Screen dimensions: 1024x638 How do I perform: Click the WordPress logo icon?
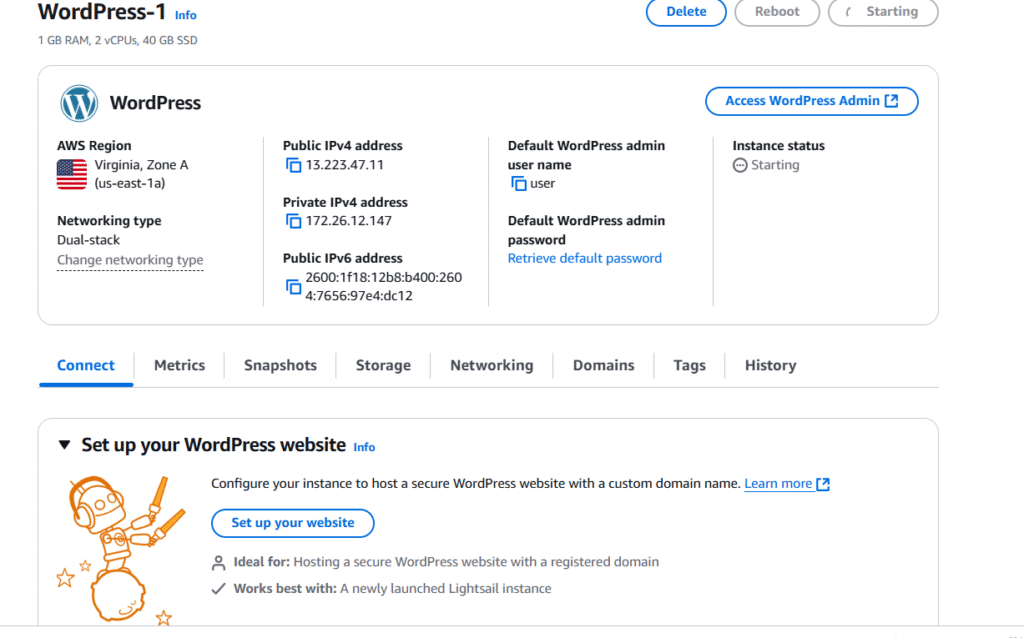(79, 103)
